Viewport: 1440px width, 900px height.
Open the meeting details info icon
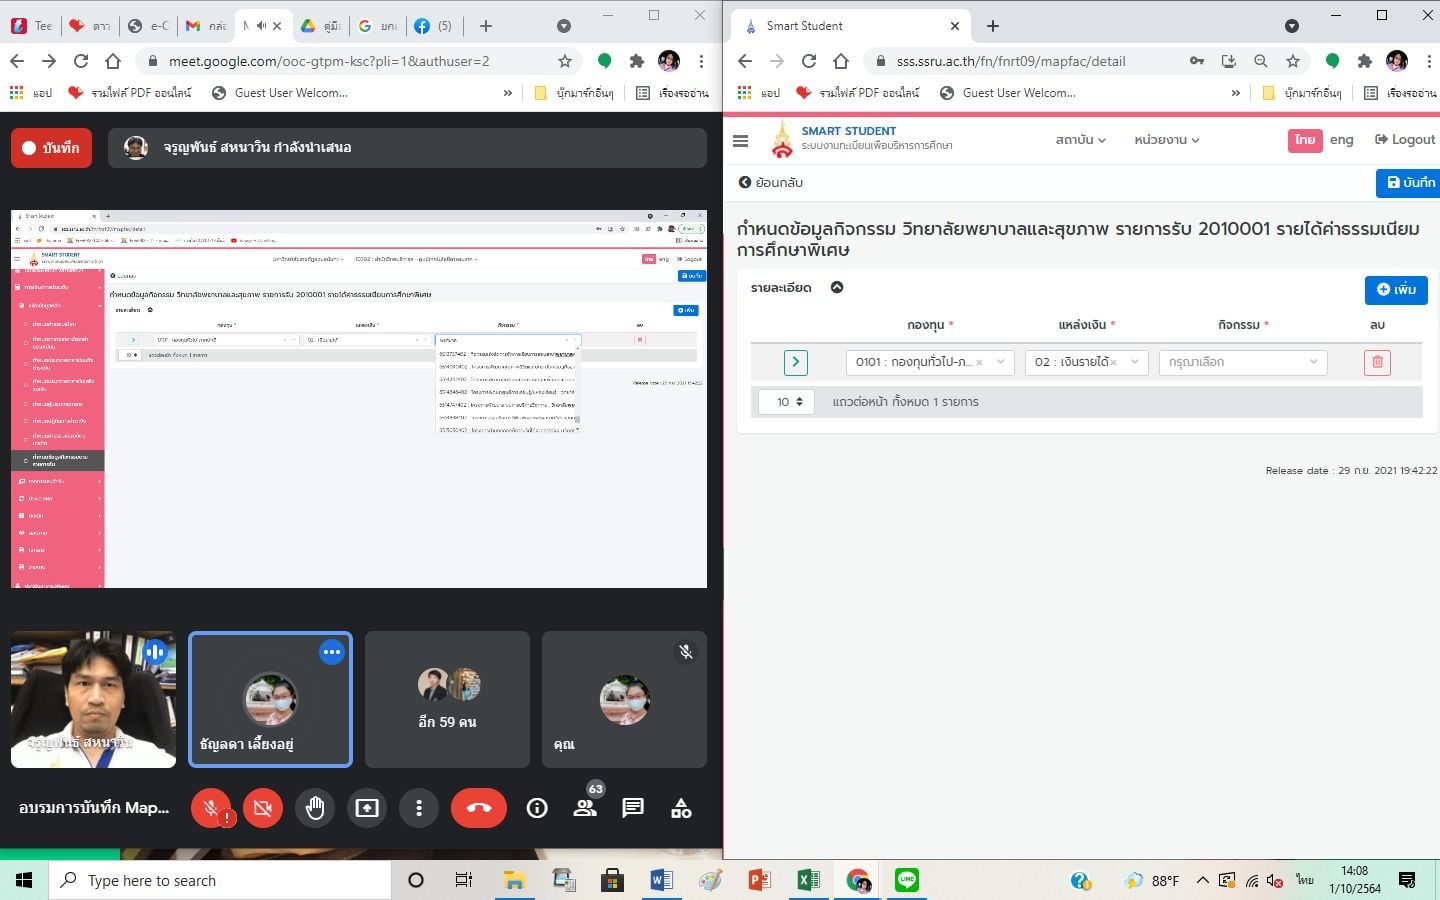click(x=537, y=808)
